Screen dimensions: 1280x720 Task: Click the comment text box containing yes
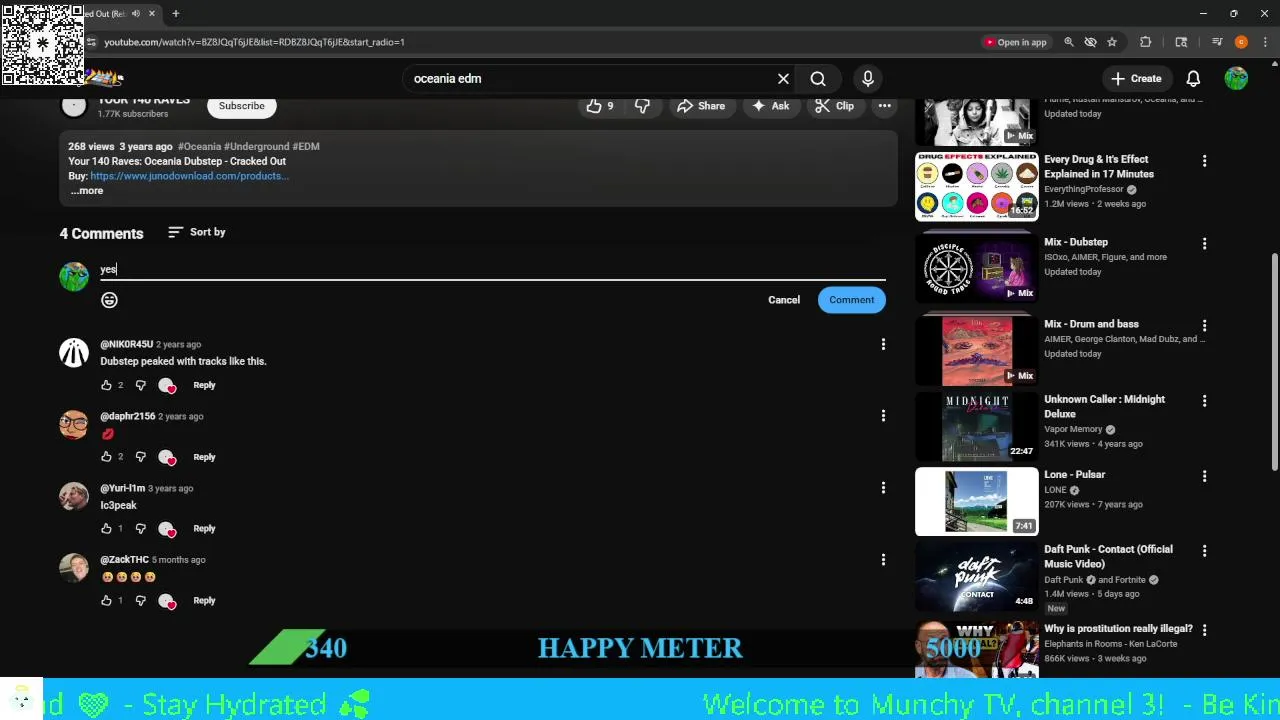pyautogui.click(x=492, y=269)
